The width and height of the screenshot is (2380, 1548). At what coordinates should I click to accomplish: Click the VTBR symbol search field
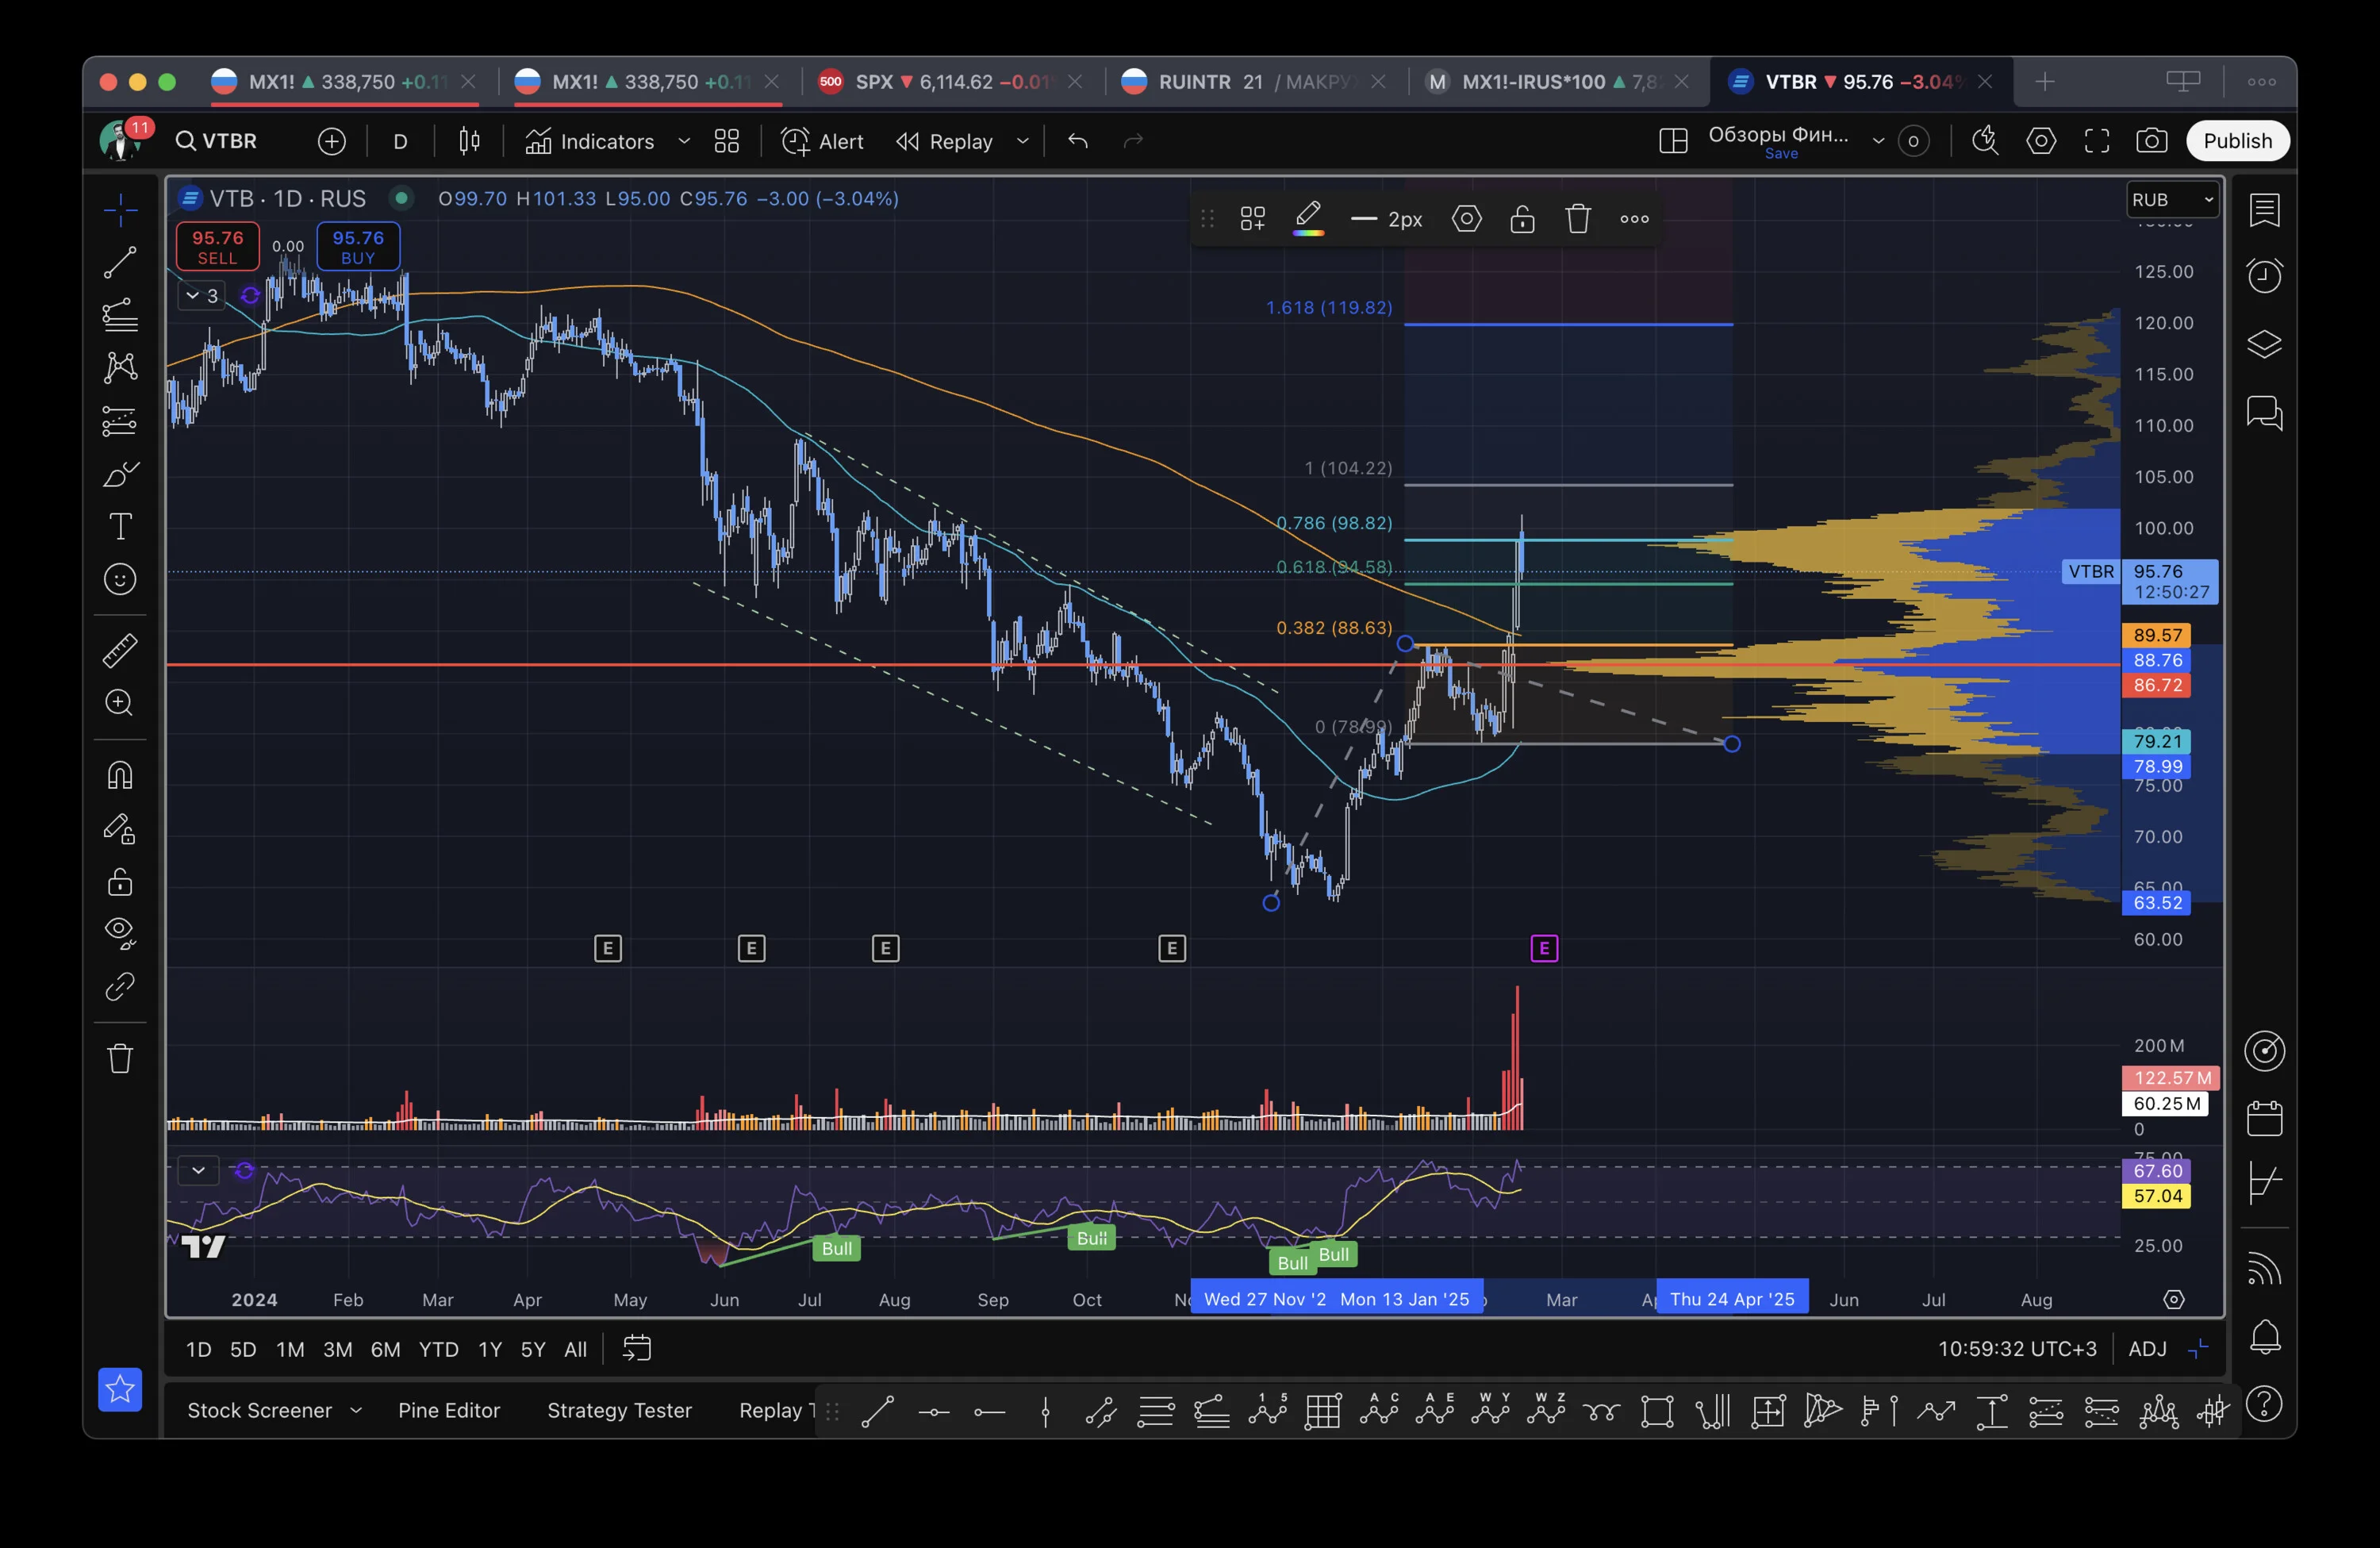point(217,141)
